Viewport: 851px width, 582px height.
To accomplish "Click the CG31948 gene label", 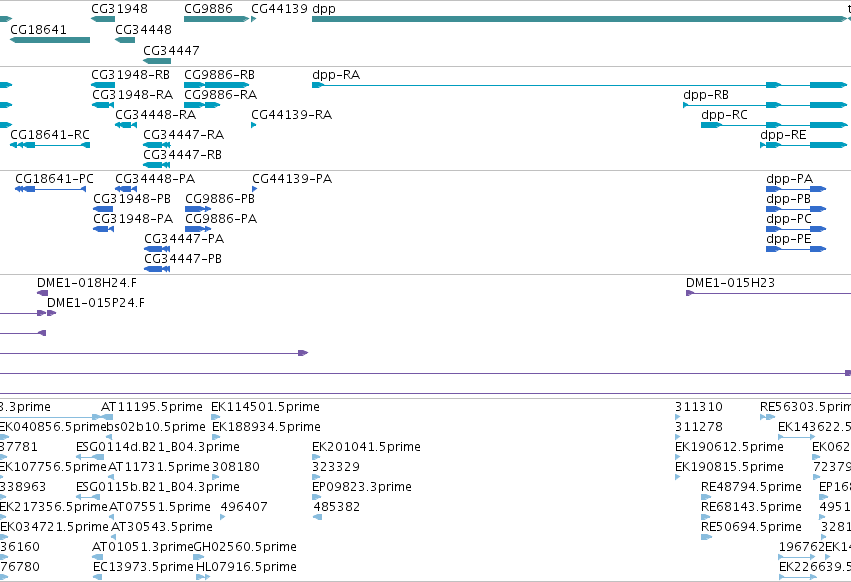I will (119, 9).
